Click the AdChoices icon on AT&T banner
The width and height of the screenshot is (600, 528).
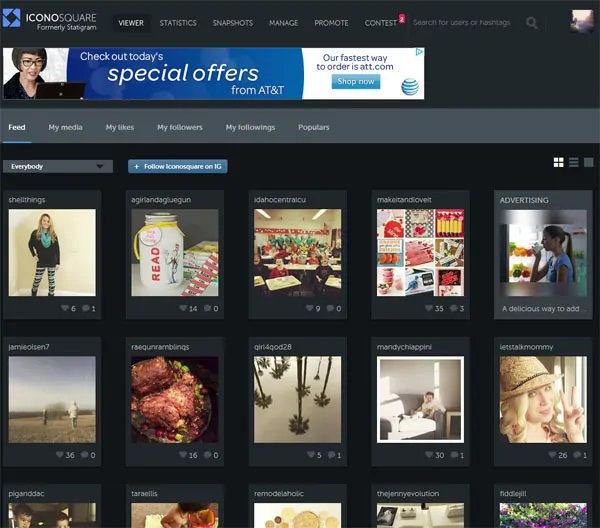(x=419, y=52)
